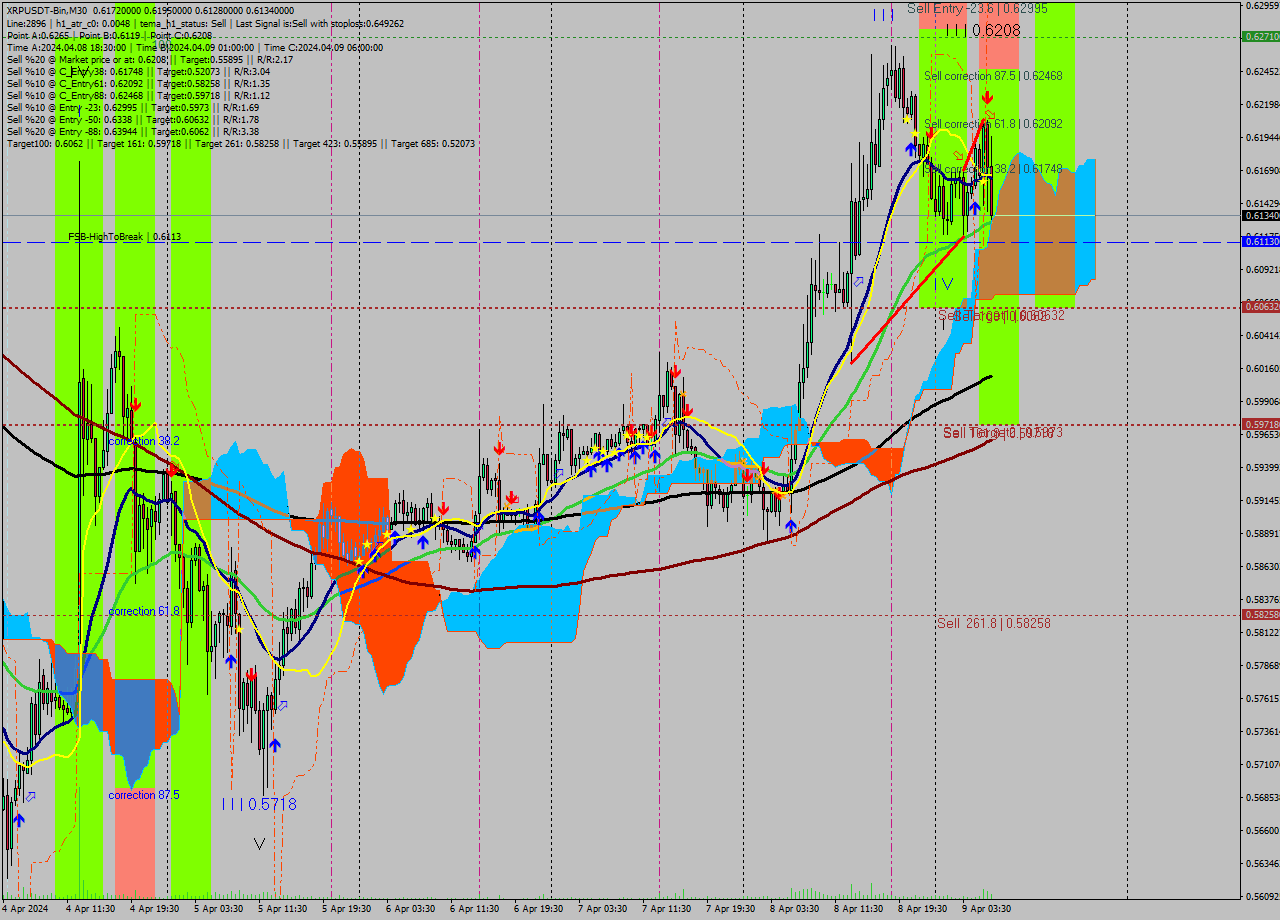
Task: Select the 'Target100: 0.6062' targets line
Action: pos(240,143)
